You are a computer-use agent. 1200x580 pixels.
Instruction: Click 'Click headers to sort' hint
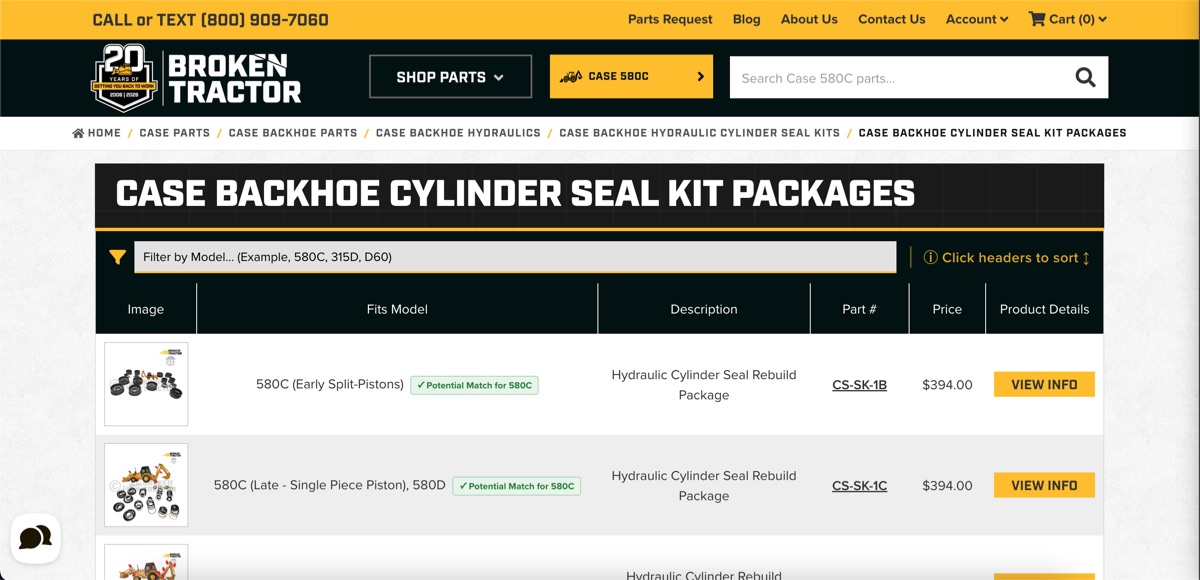[x=1007, y=258]
